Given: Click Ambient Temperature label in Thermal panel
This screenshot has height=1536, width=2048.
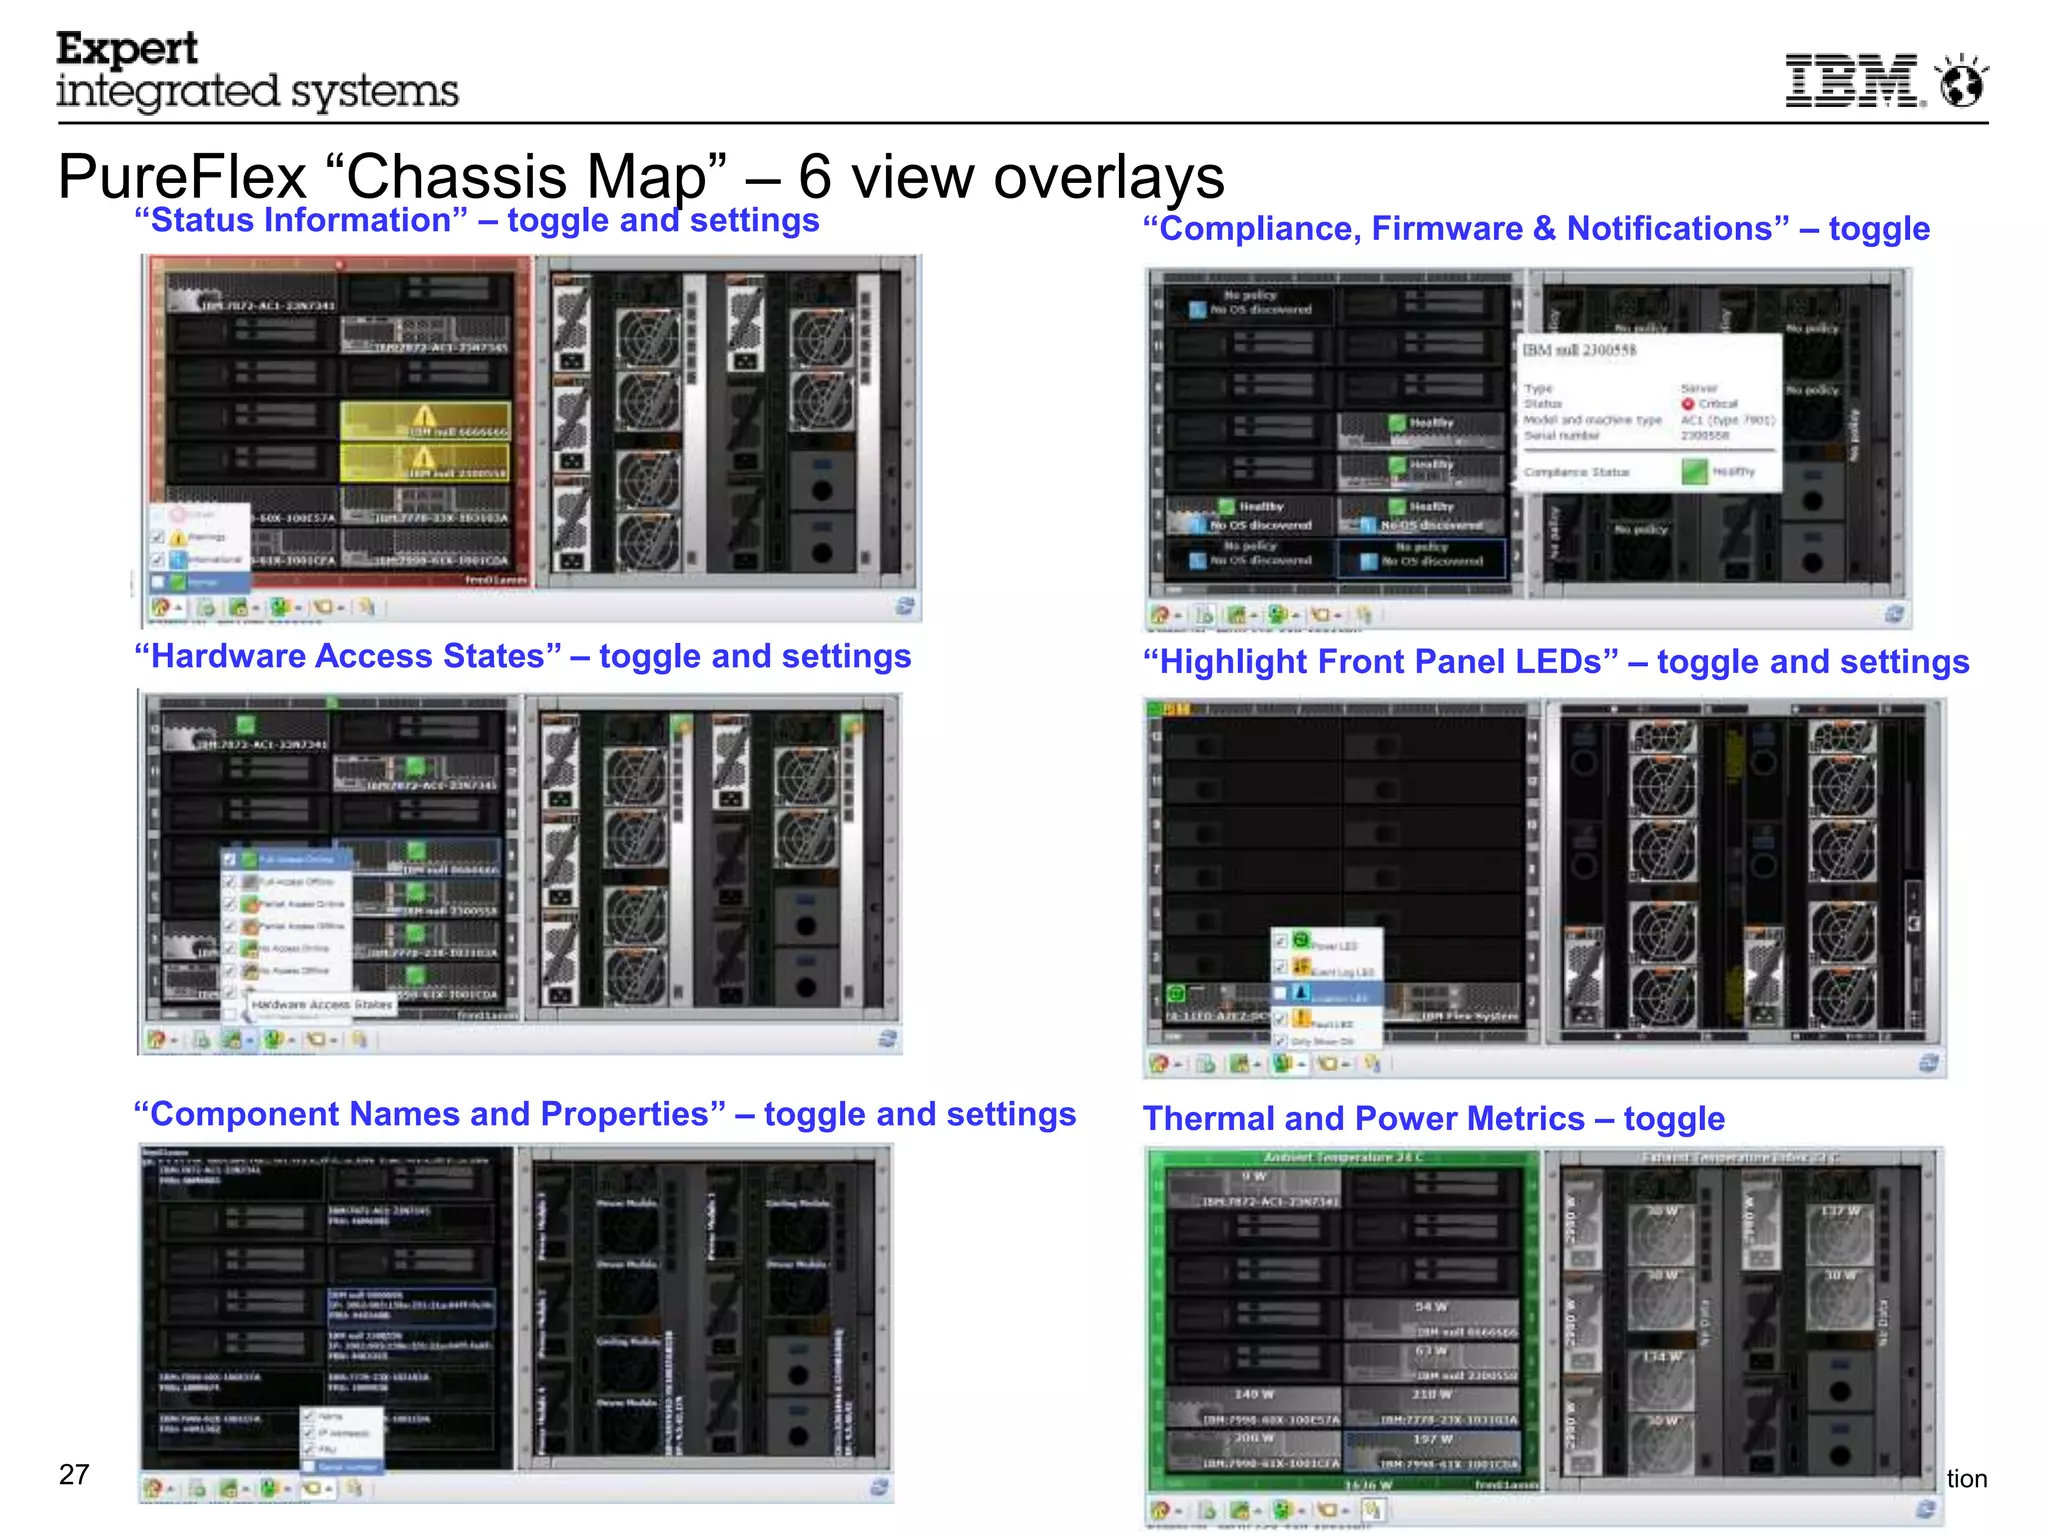Looking at the screenshot, I should coord(1344,1158).
